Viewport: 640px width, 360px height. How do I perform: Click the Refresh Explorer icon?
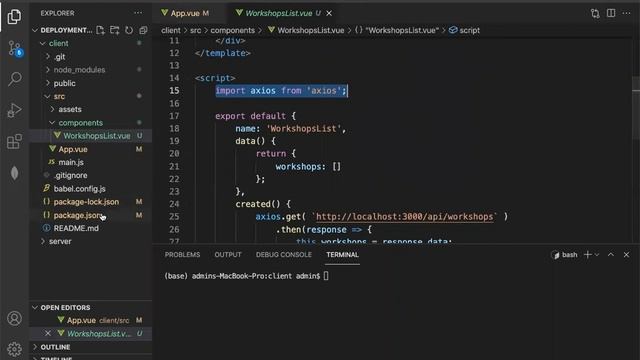tap(129, 30)
